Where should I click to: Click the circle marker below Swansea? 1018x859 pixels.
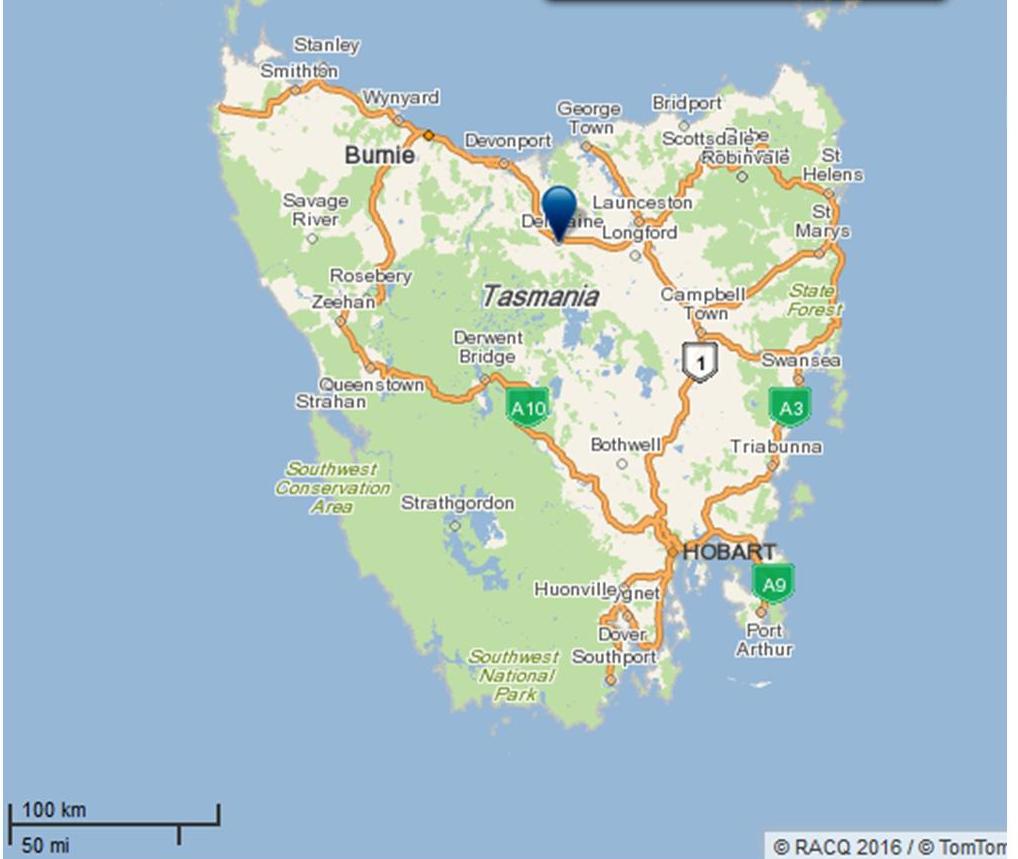coord(798,379)
